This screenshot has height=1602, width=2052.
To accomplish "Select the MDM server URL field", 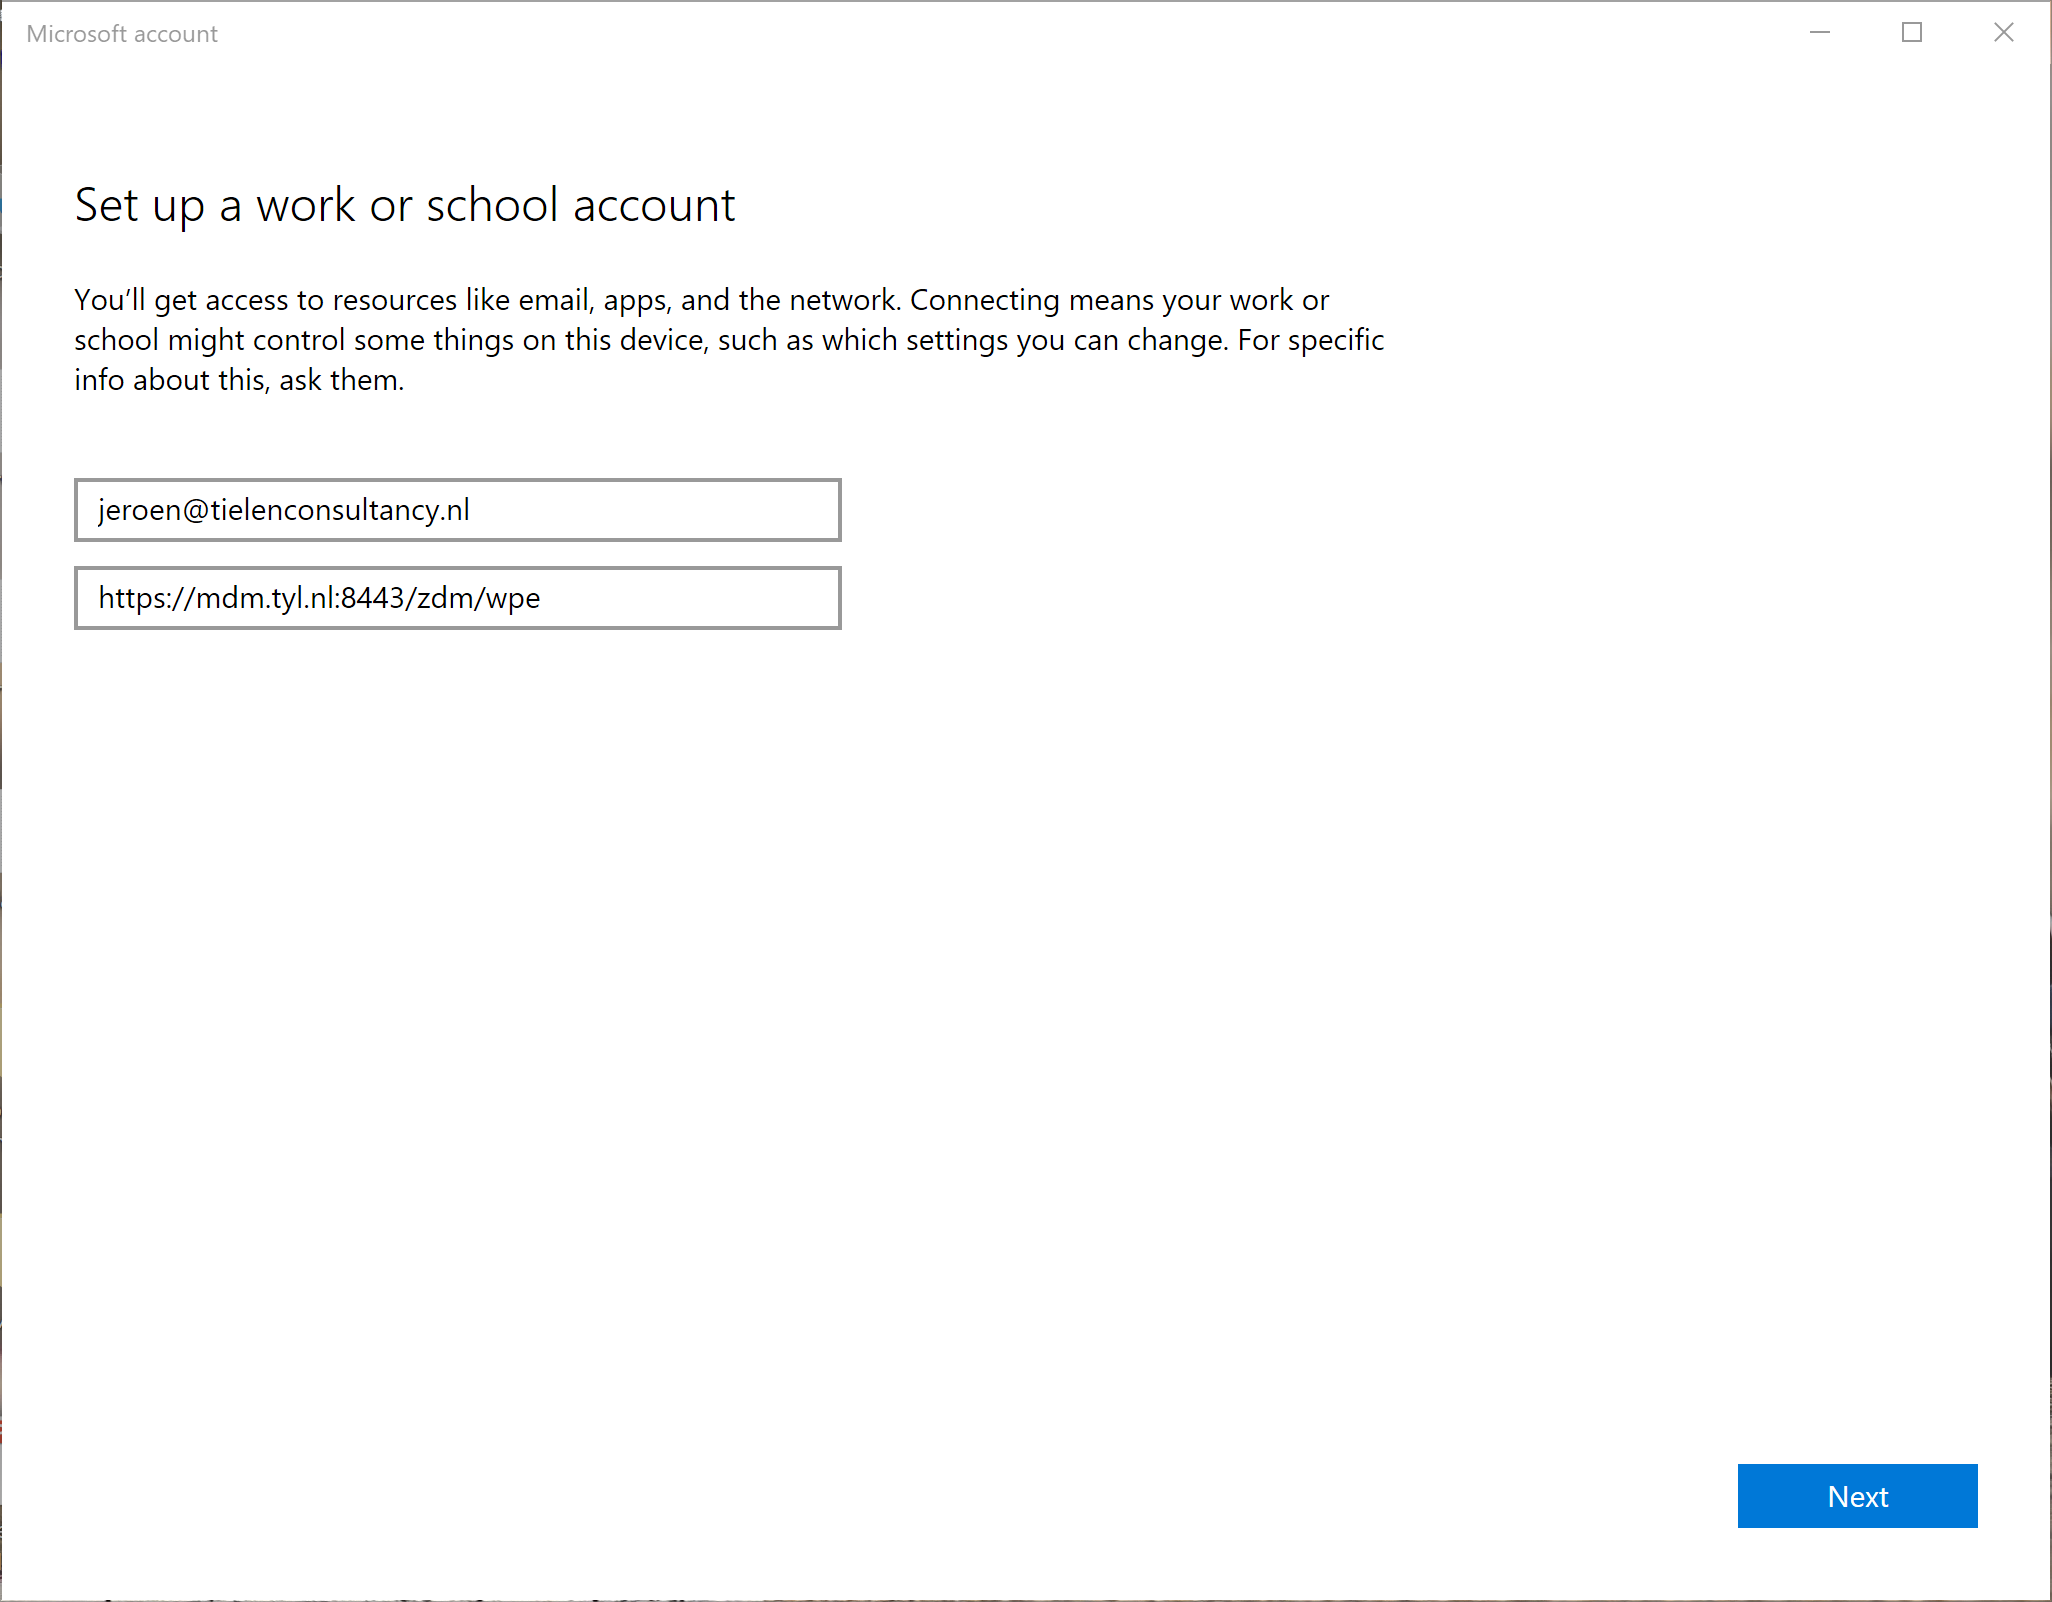I will click(458, 598).
